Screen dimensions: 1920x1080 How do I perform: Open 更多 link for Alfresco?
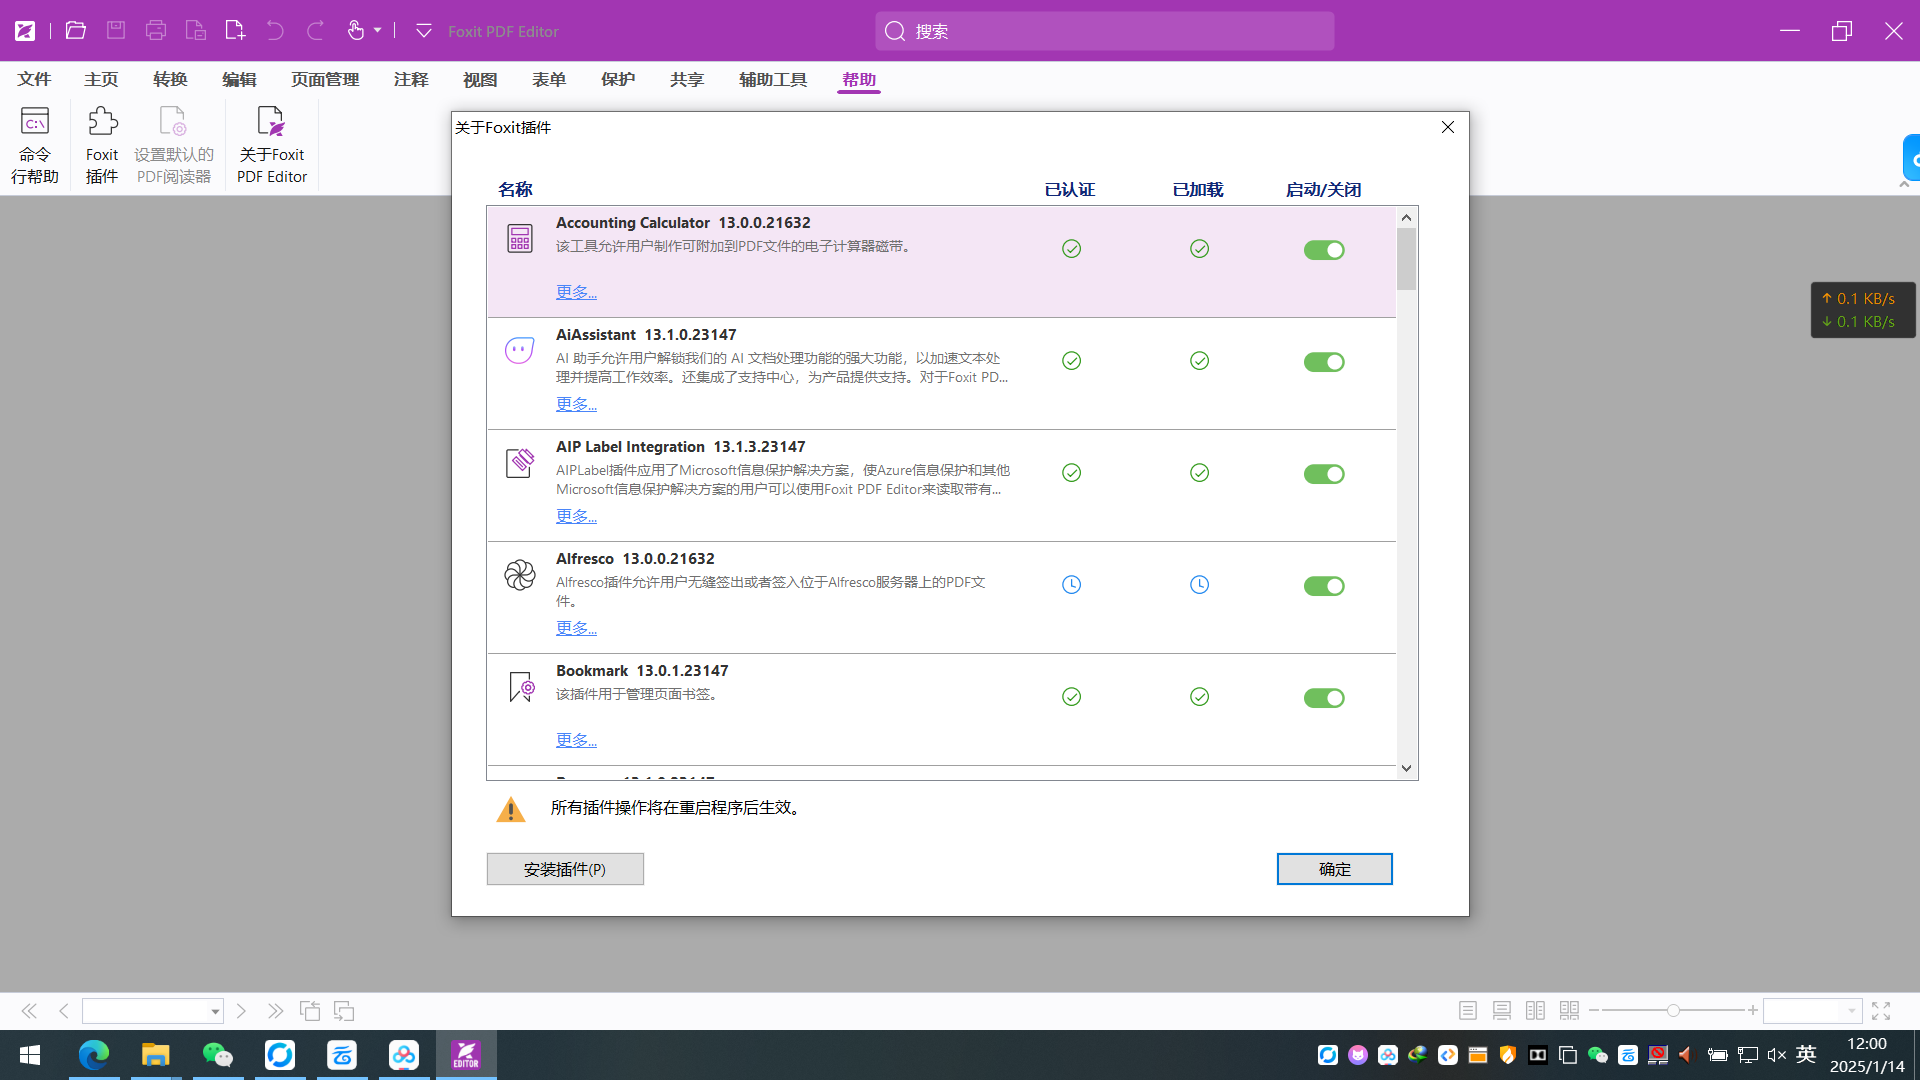(x=576, y=628)
